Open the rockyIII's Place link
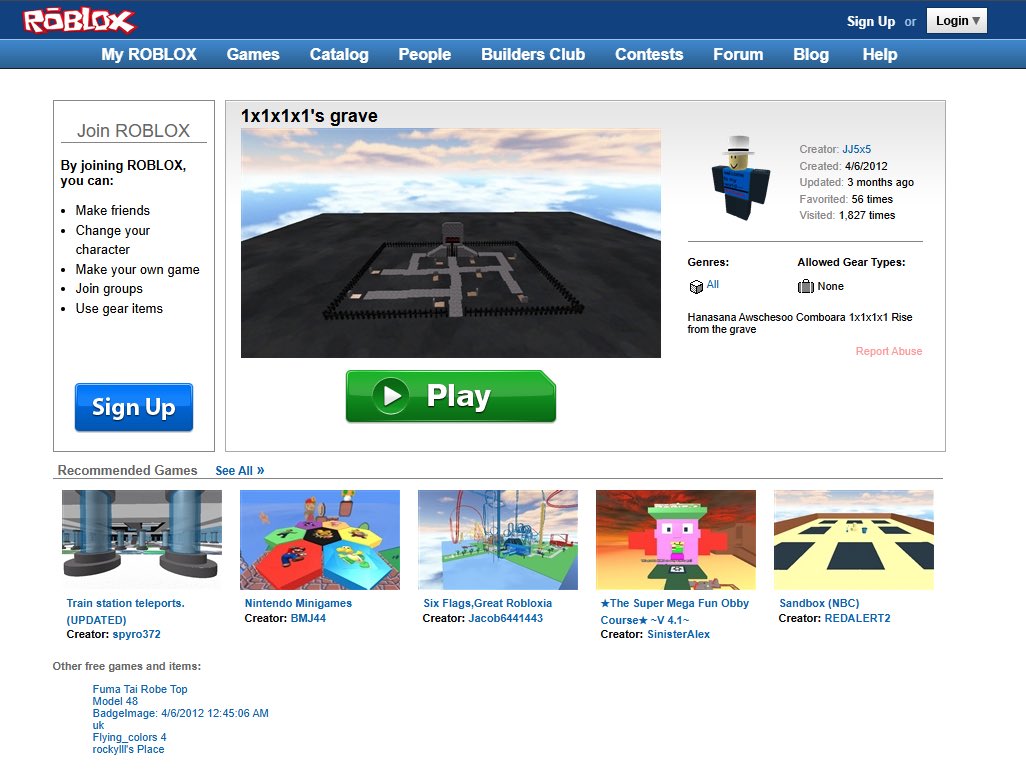 point(128,749)
